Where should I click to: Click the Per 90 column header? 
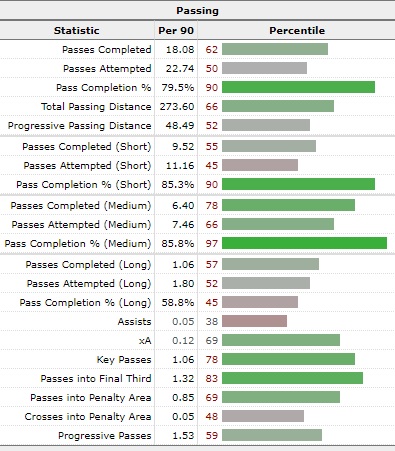point(176,31)
